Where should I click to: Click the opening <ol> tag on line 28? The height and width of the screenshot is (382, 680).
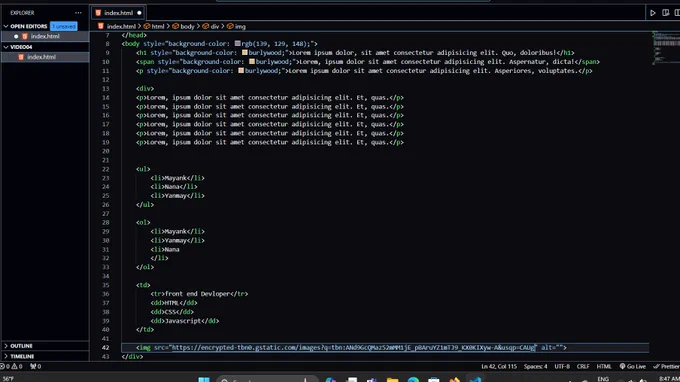143,222
